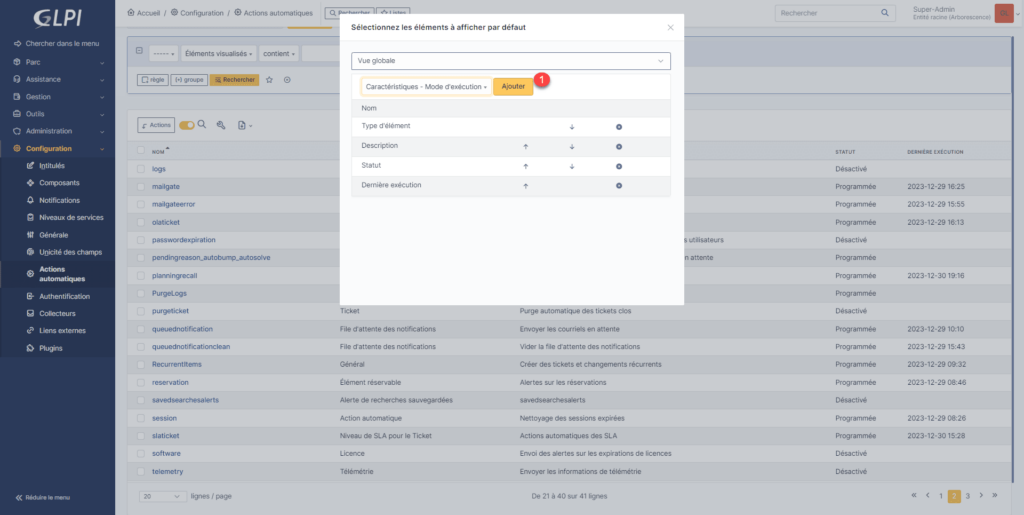Move Statut column down in the list
The width and height of the screenshot is (1024, 515).
point(572,166)
